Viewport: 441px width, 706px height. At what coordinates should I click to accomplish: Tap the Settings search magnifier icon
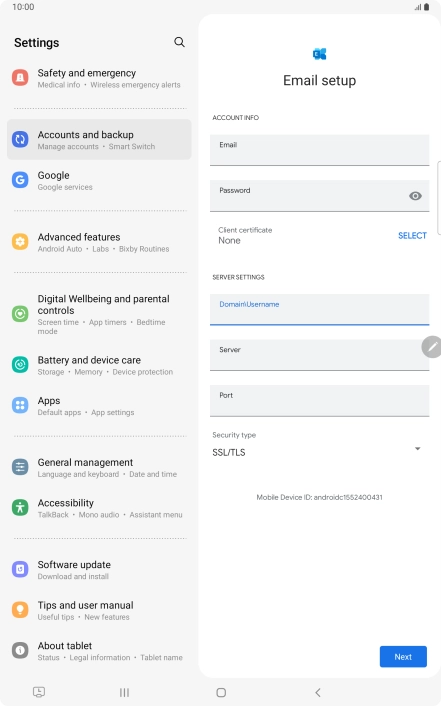179,42
